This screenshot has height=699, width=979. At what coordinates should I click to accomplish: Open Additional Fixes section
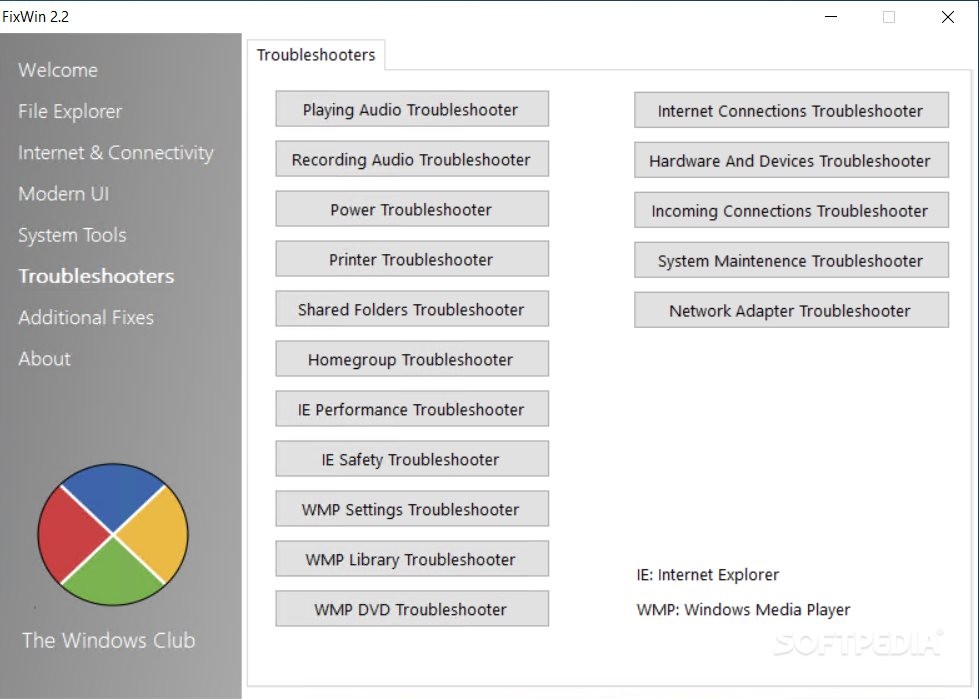tap(86, 317)
